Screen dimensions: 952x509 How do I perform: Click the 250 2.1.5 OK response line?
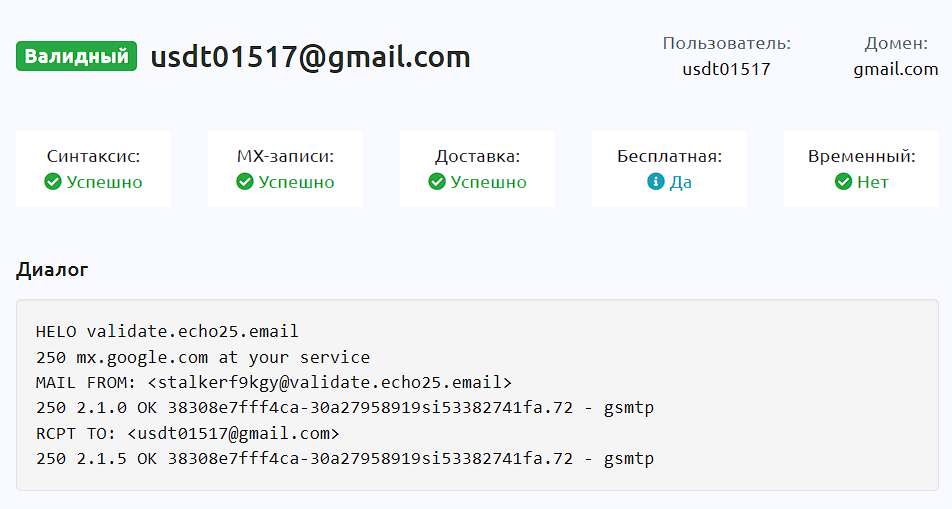tap(345, 459)
